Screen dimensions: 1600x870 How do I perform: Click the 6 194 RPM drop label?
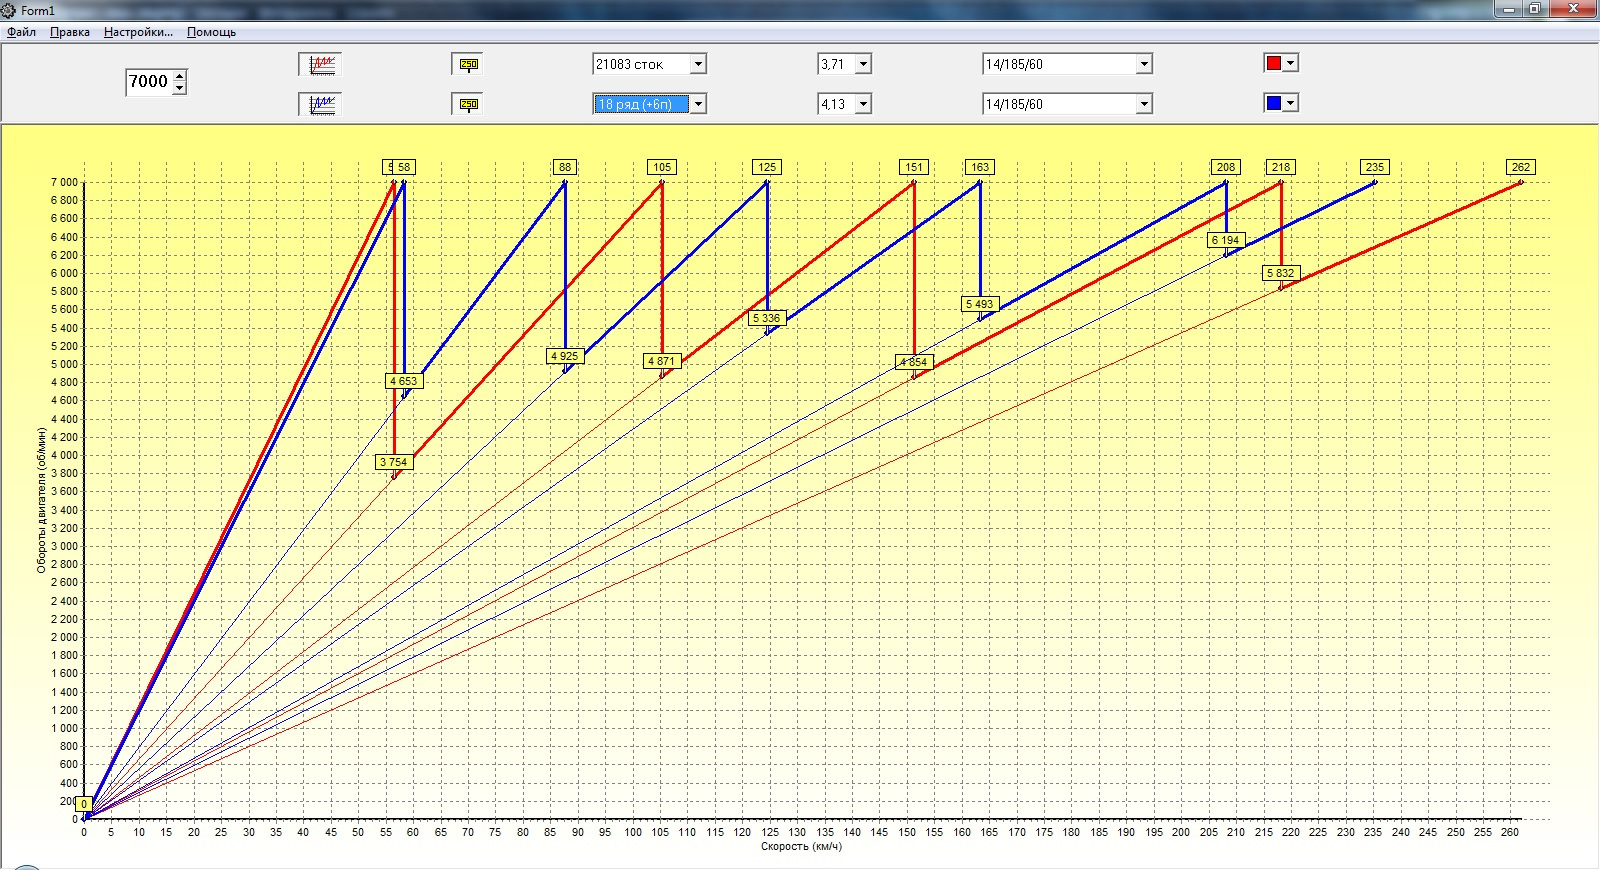pyautogui.click(x=1226, y=240)
